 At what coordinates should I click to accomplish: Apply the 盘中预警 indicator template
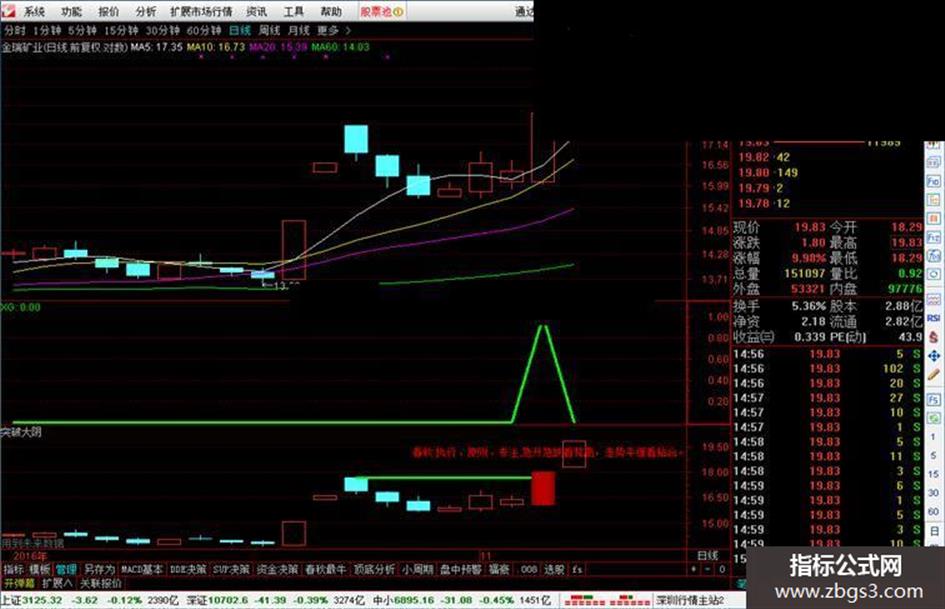click(x=461, y=569)
